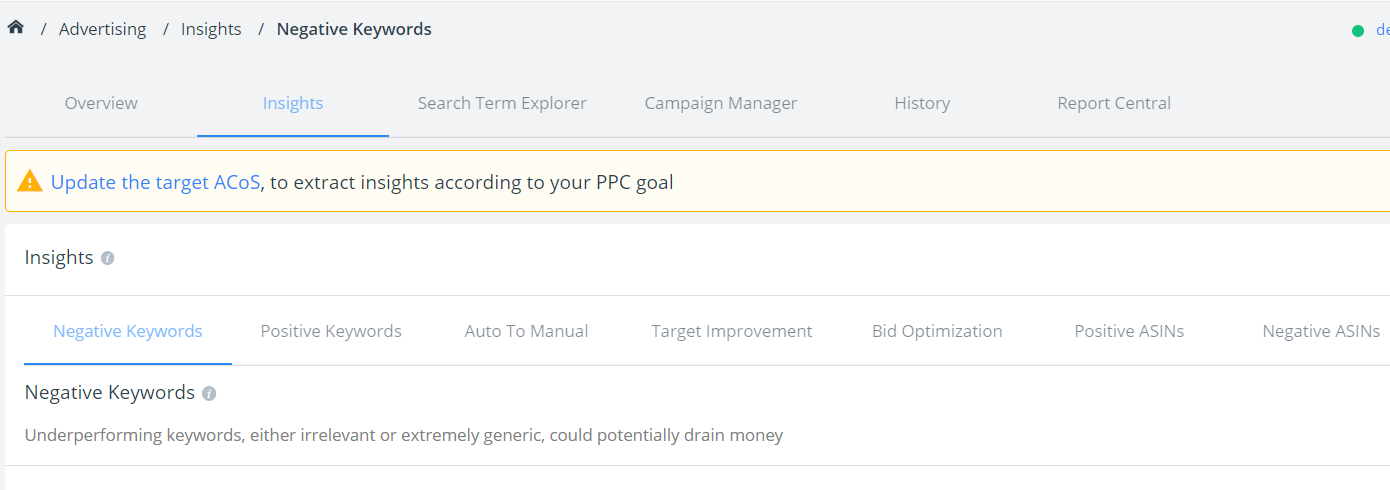The width and height of the screenshot is (1390, 490).
Task: Open the Search Term Explorer tab
Action: click(502, 103)
